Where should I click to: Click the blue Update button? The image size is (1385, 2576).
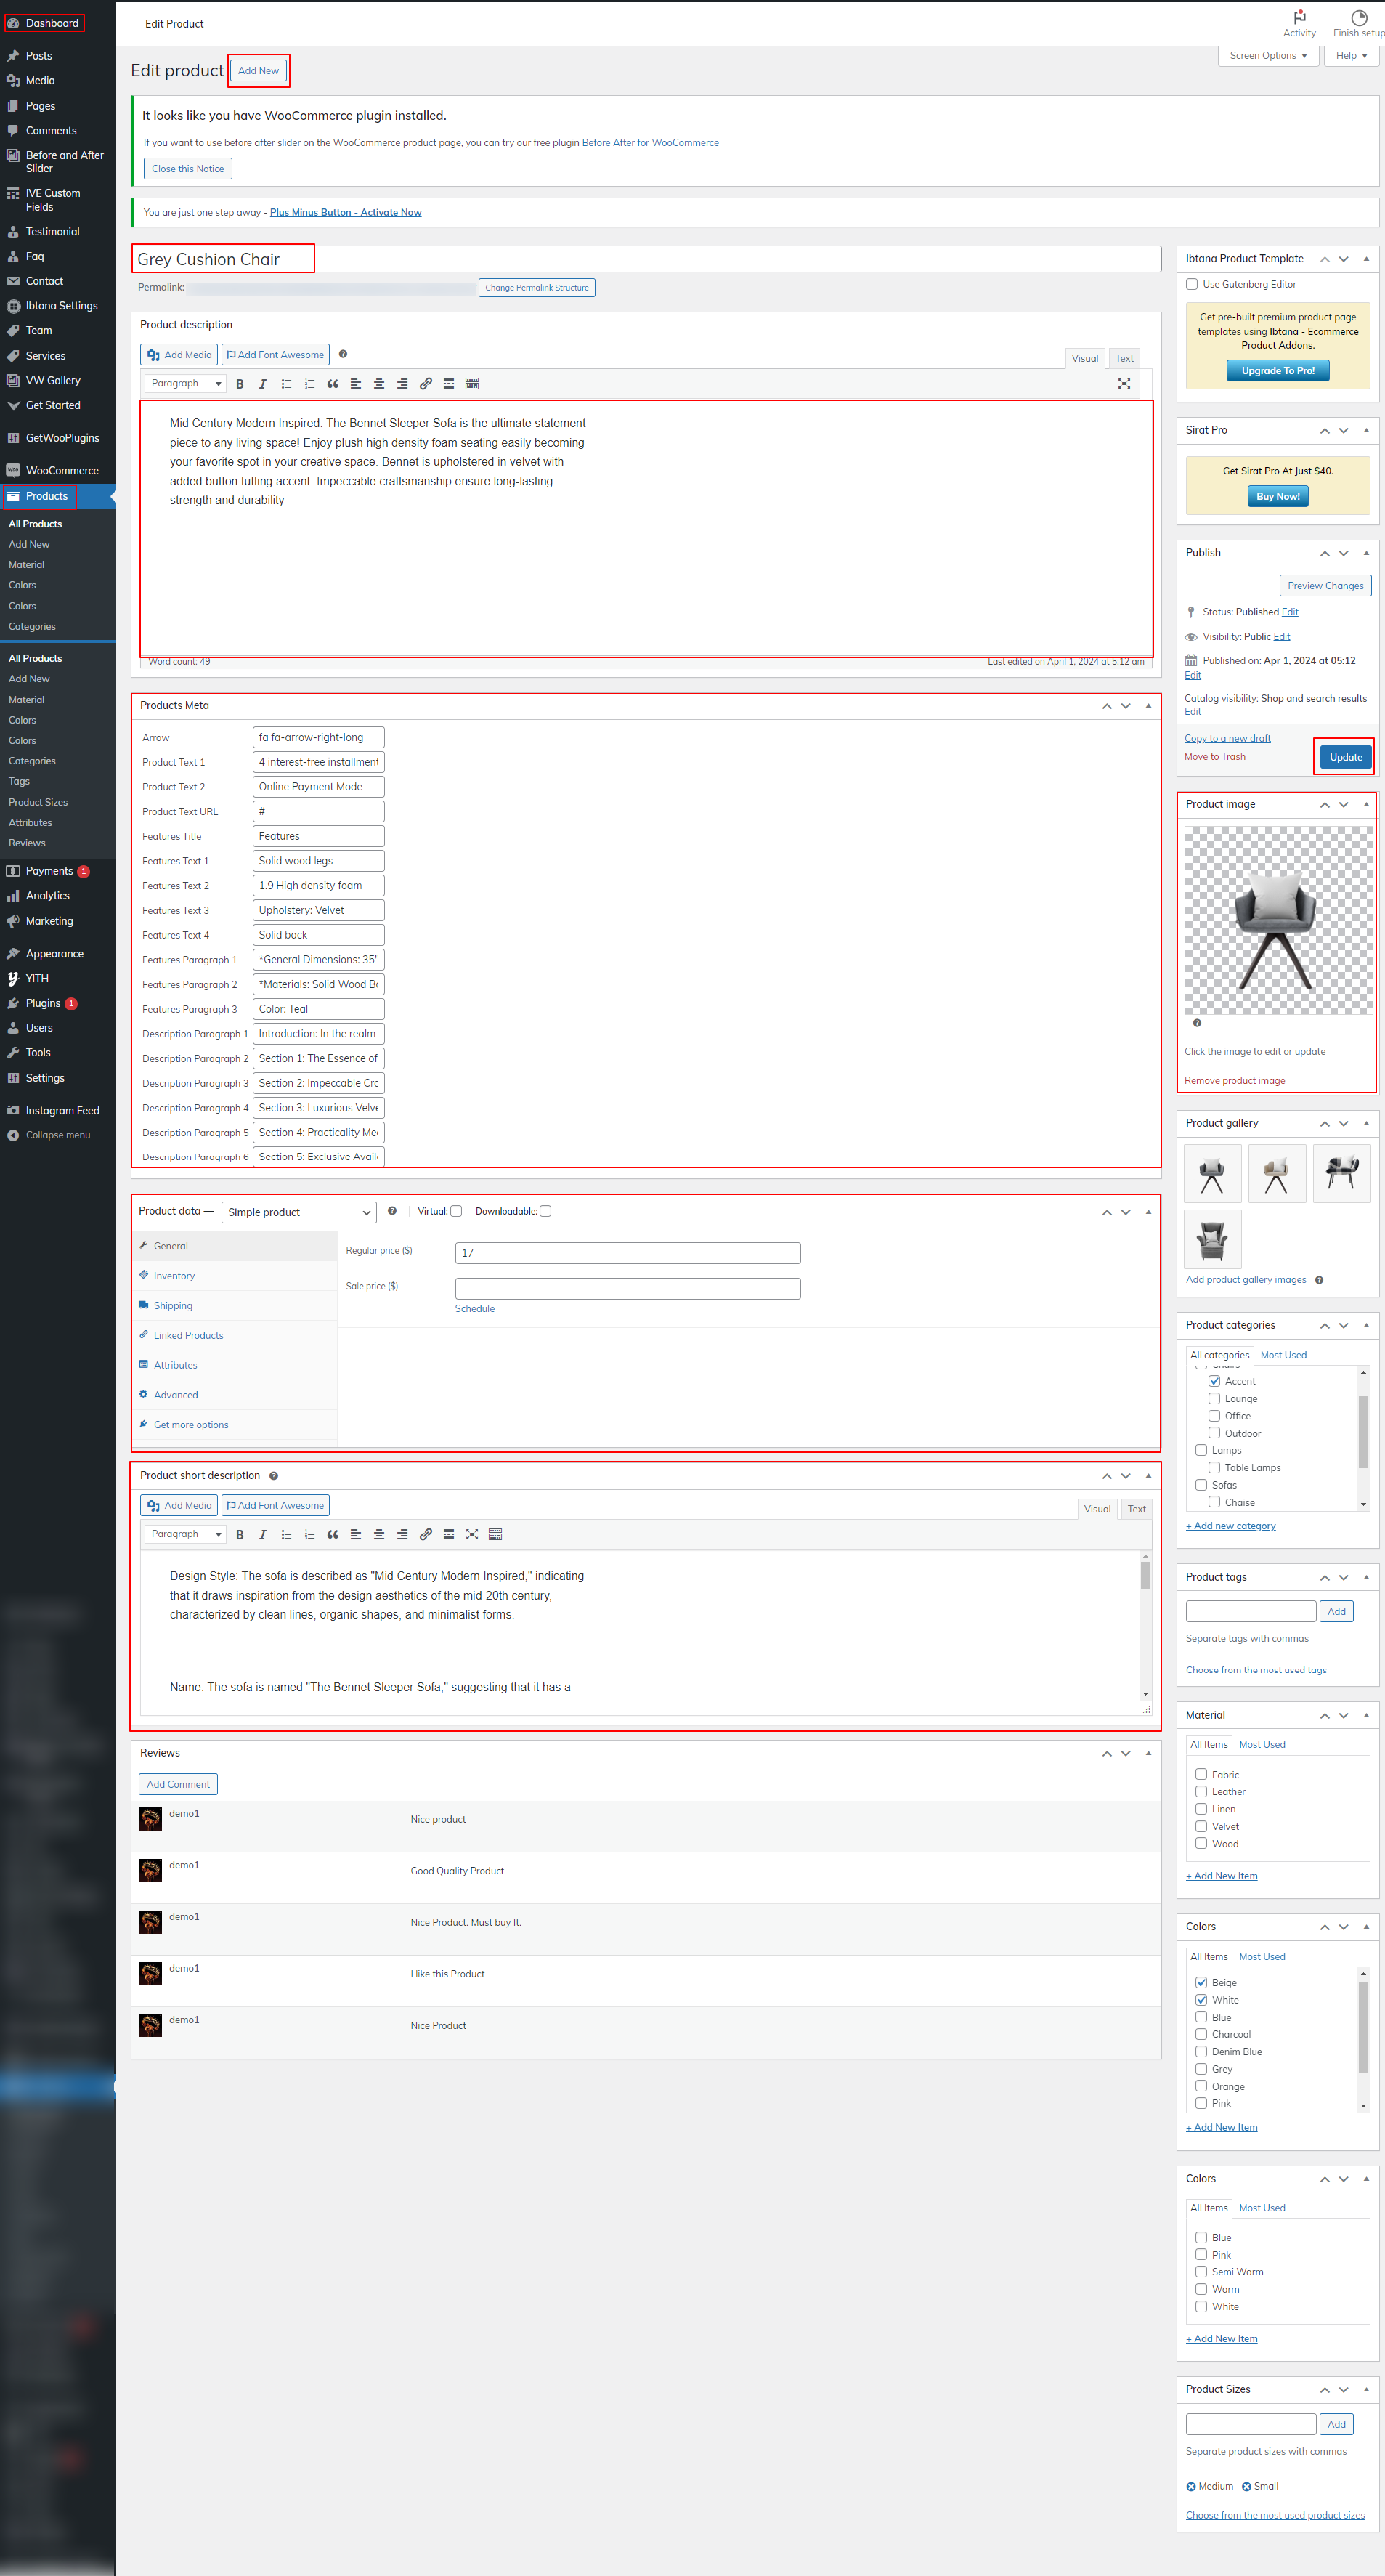[x=1345, y=757]
